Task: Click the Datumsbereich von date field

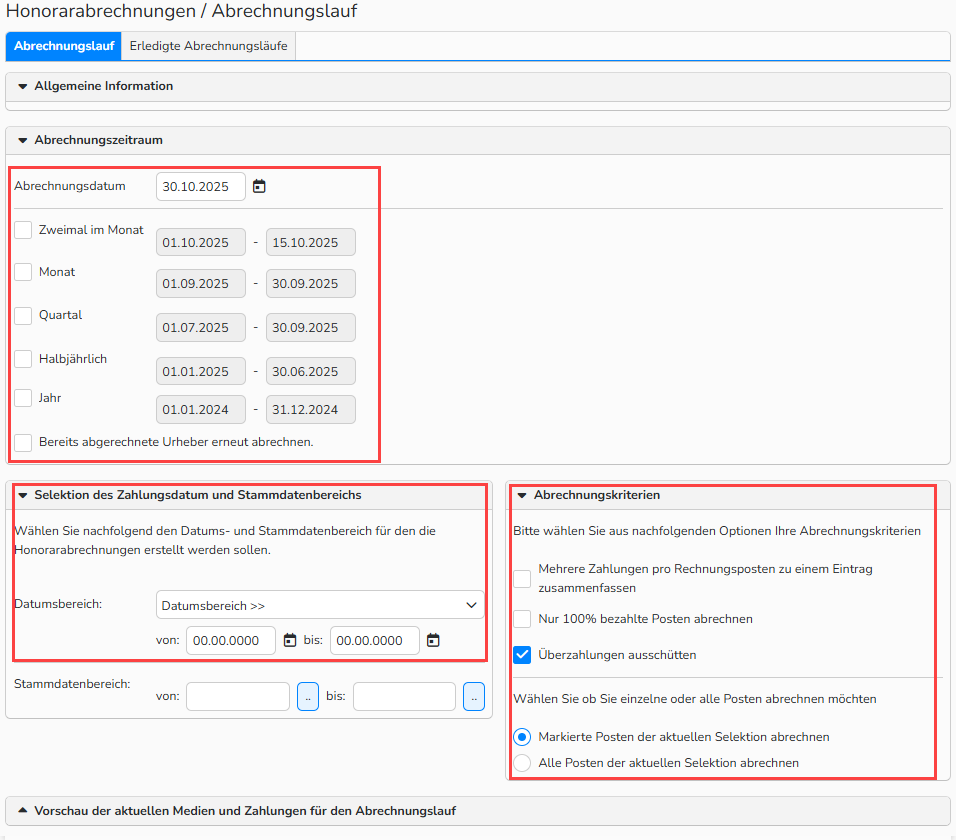Action: pyautogui.click(x=231, y=641)
